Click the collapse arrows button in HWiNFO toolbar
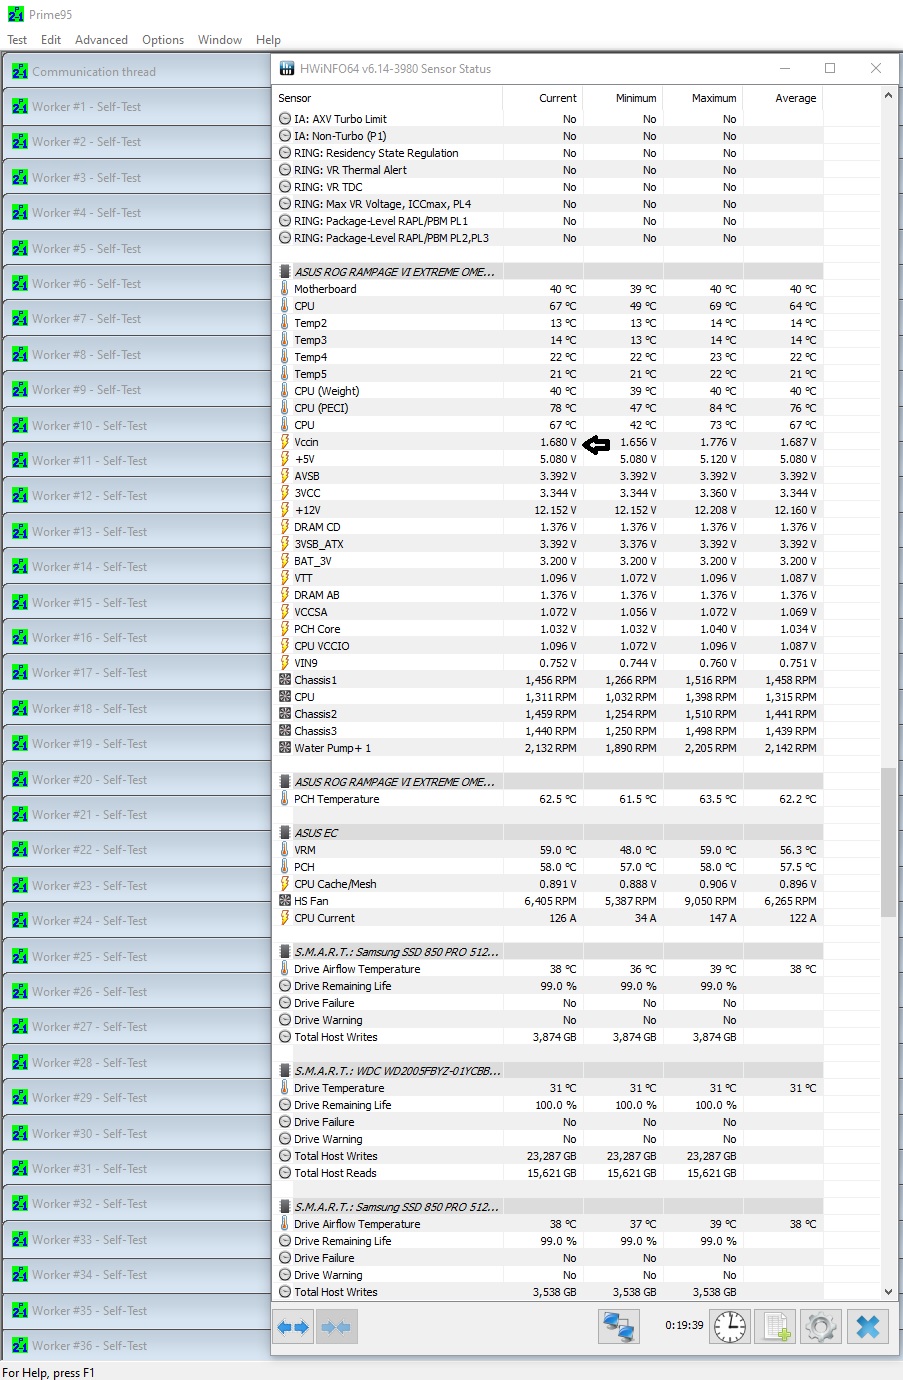Viewport: 903px width, 1380px height. (336, 1327)
